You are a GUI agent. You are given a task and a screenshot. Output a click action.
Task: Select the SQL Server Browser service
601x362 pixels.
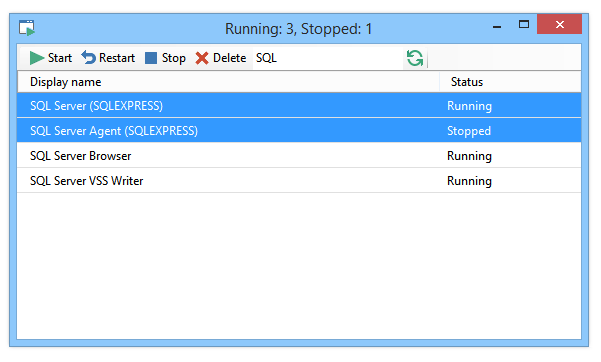tap(299, 156)
